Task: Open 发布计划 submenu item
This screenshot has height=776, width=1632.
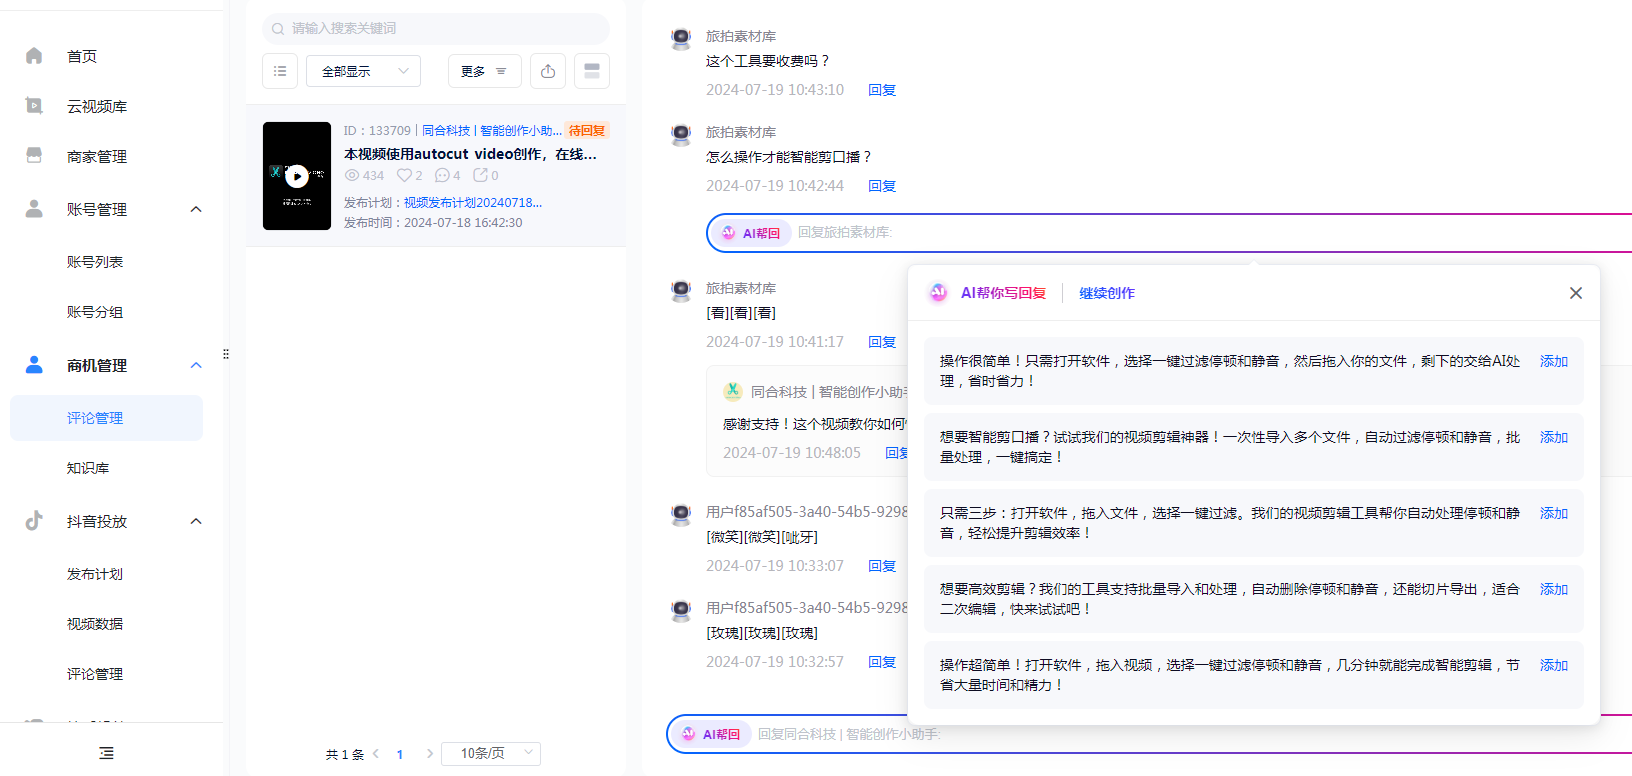Action: pos(95,574)
